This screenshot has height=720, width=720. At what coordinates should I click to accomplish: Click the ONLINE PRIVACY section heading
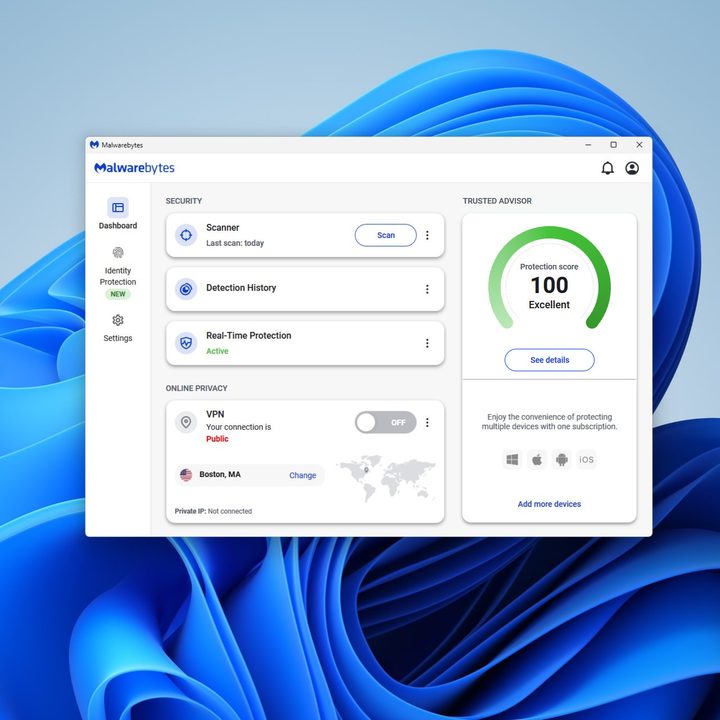tap(197, 388)
